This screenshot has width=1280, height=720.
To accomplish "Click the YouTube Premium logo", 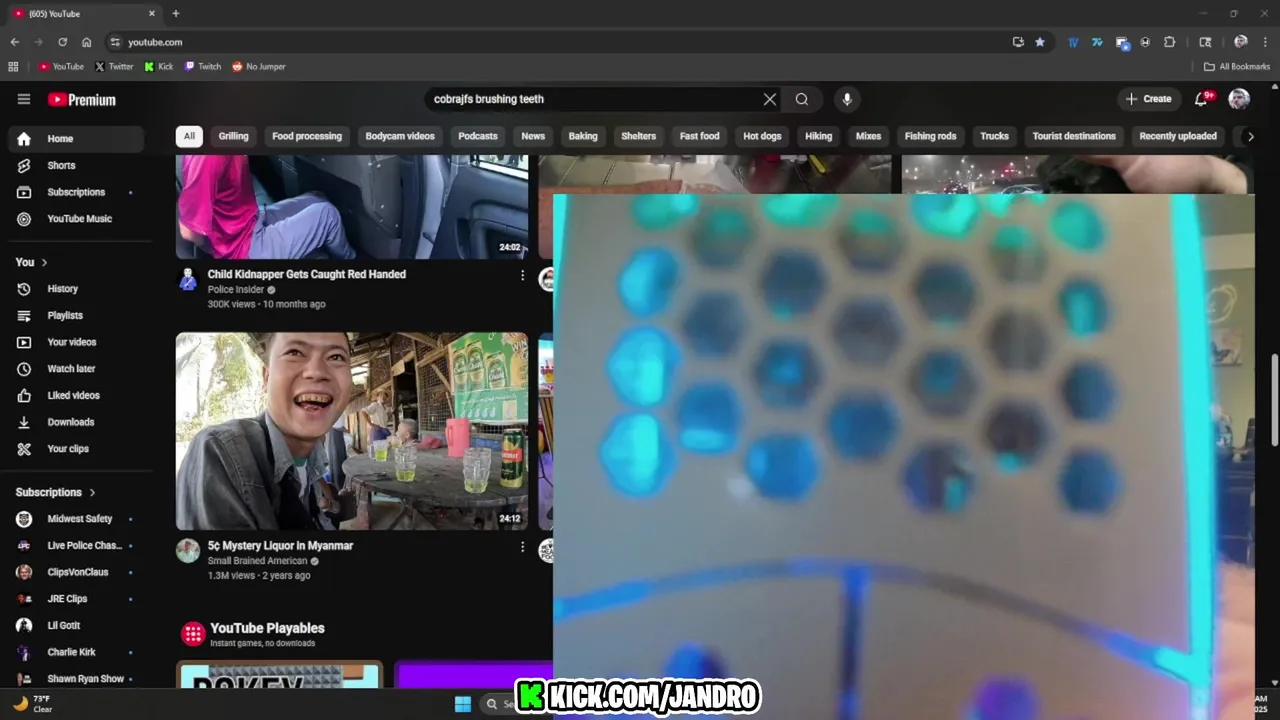I will 82,100.
